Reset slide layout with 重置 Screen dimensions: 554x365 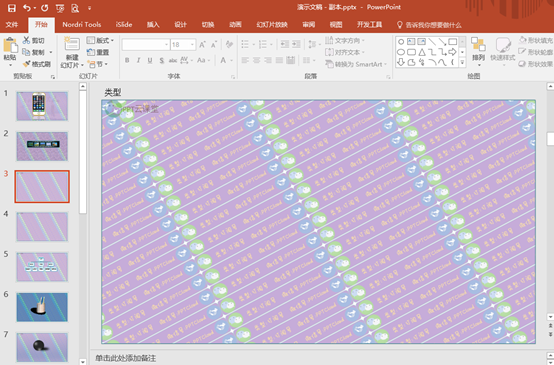click(x=98, y=52)
